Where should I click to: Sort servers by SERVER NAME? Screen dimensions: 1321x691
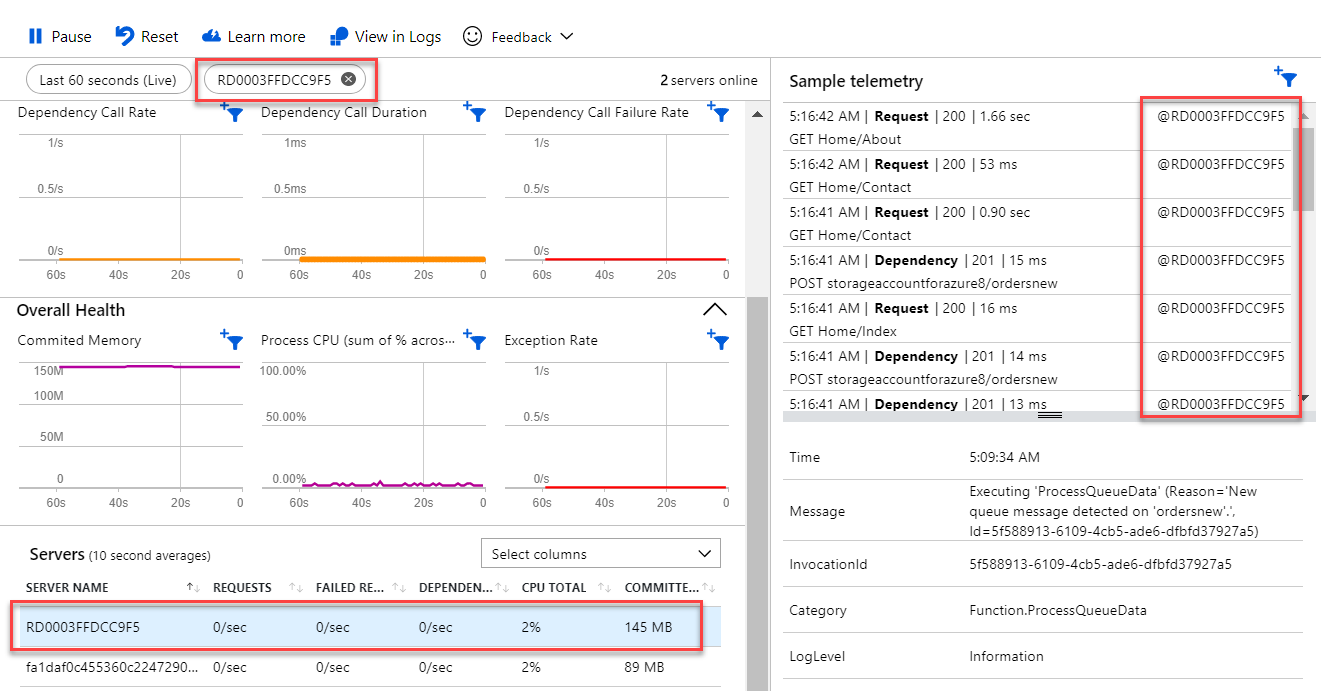click(192, 588)
